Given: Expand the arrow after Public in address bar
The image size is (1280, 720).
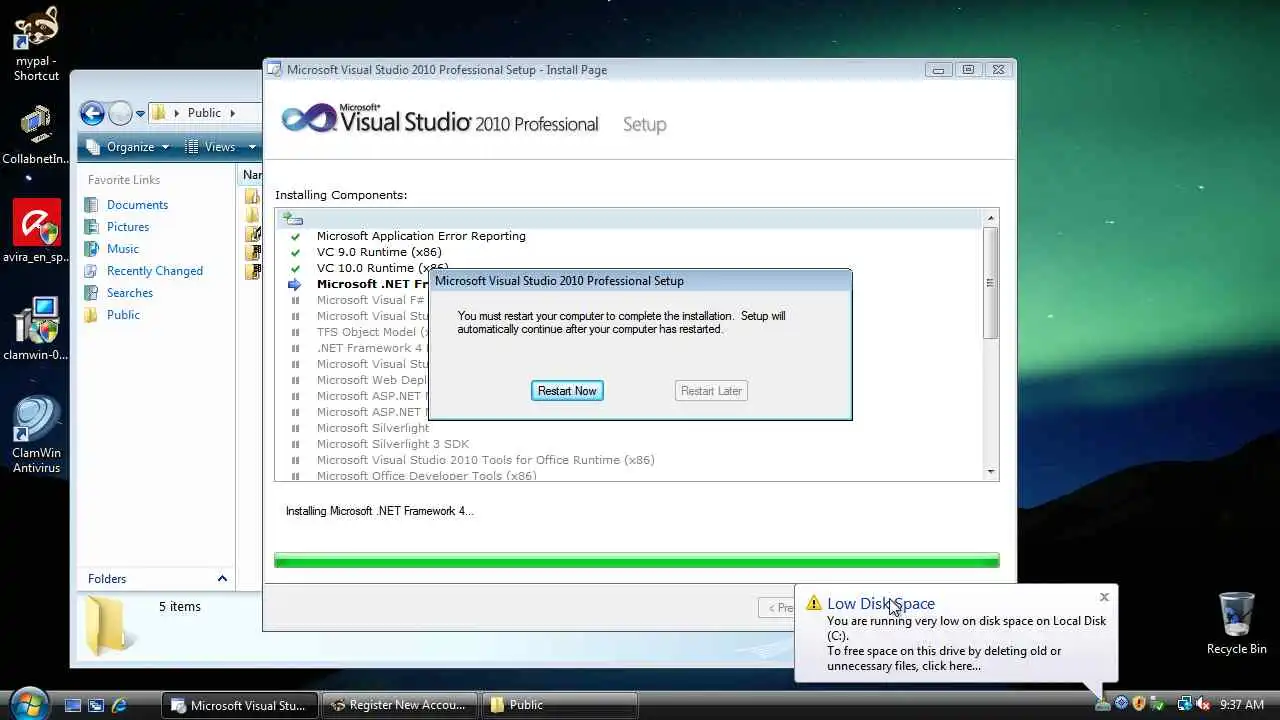Looking at the screenshot, I should click(232, 113).
